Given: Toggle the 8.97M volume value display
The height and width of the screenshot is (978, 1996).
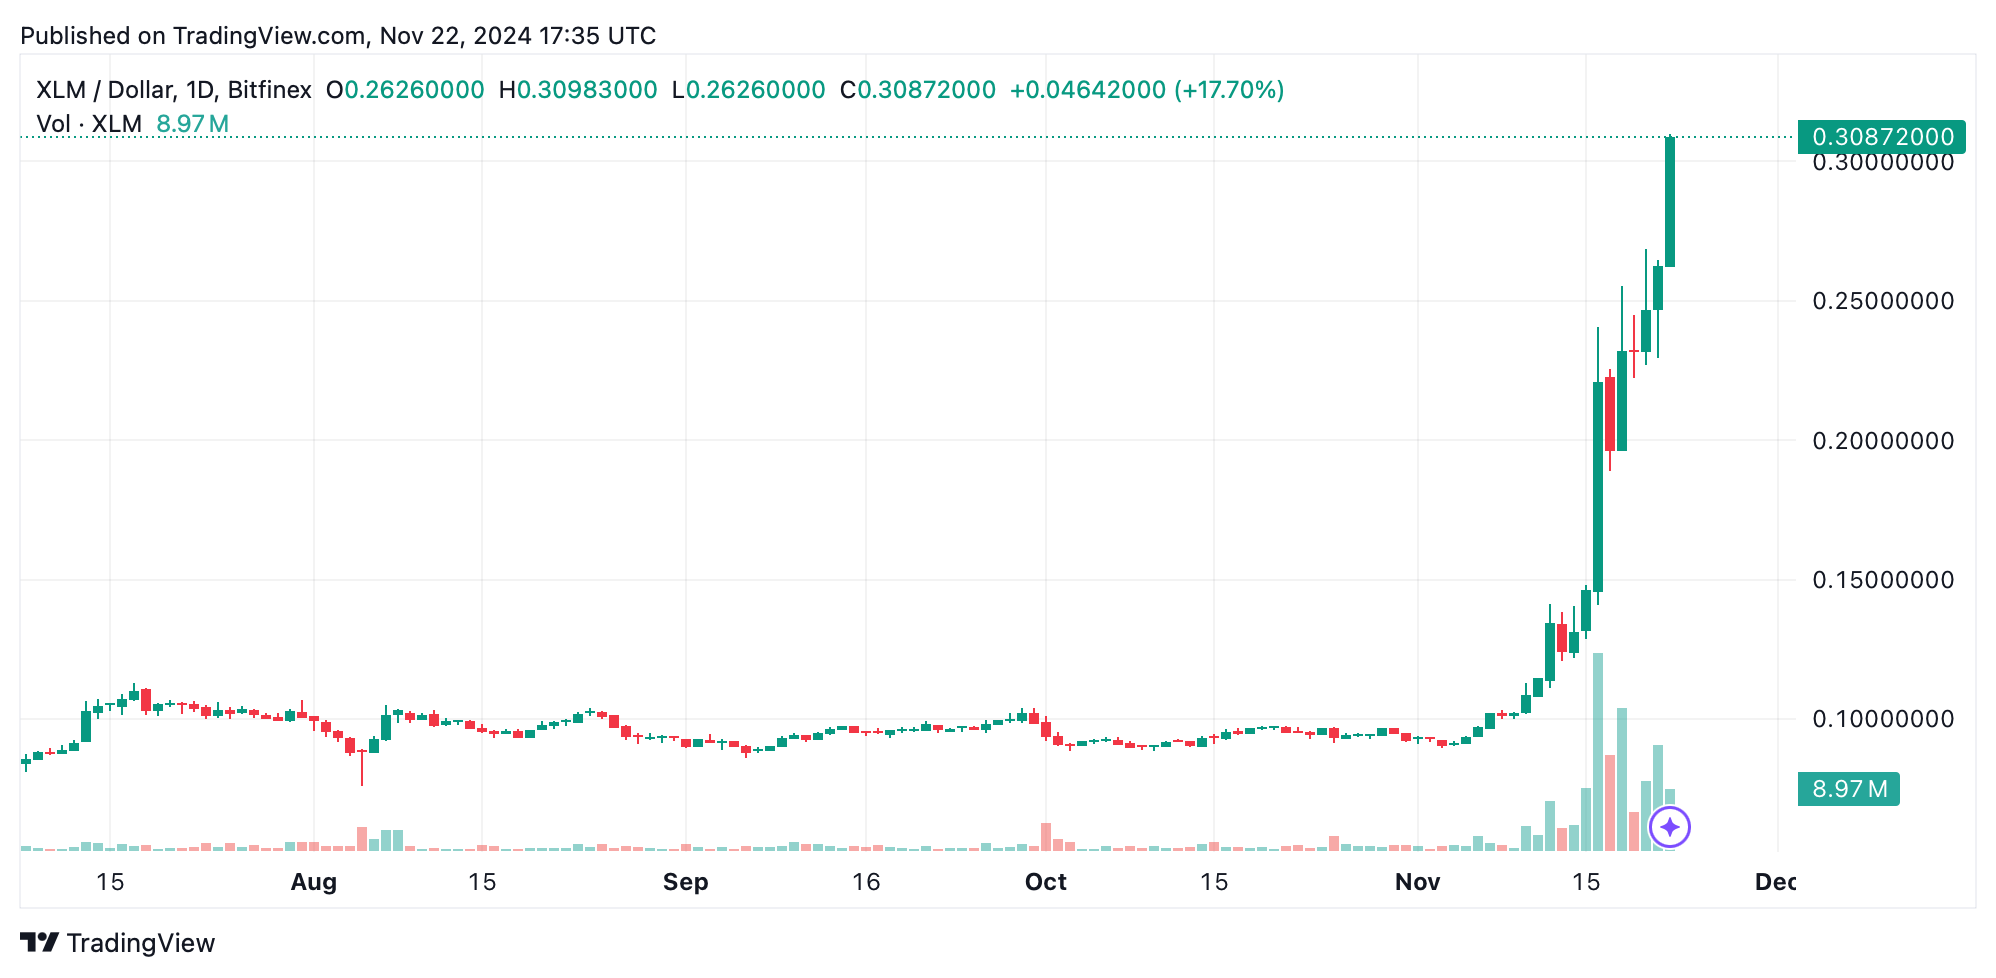Looking at the screenshot, I should 193,123.
